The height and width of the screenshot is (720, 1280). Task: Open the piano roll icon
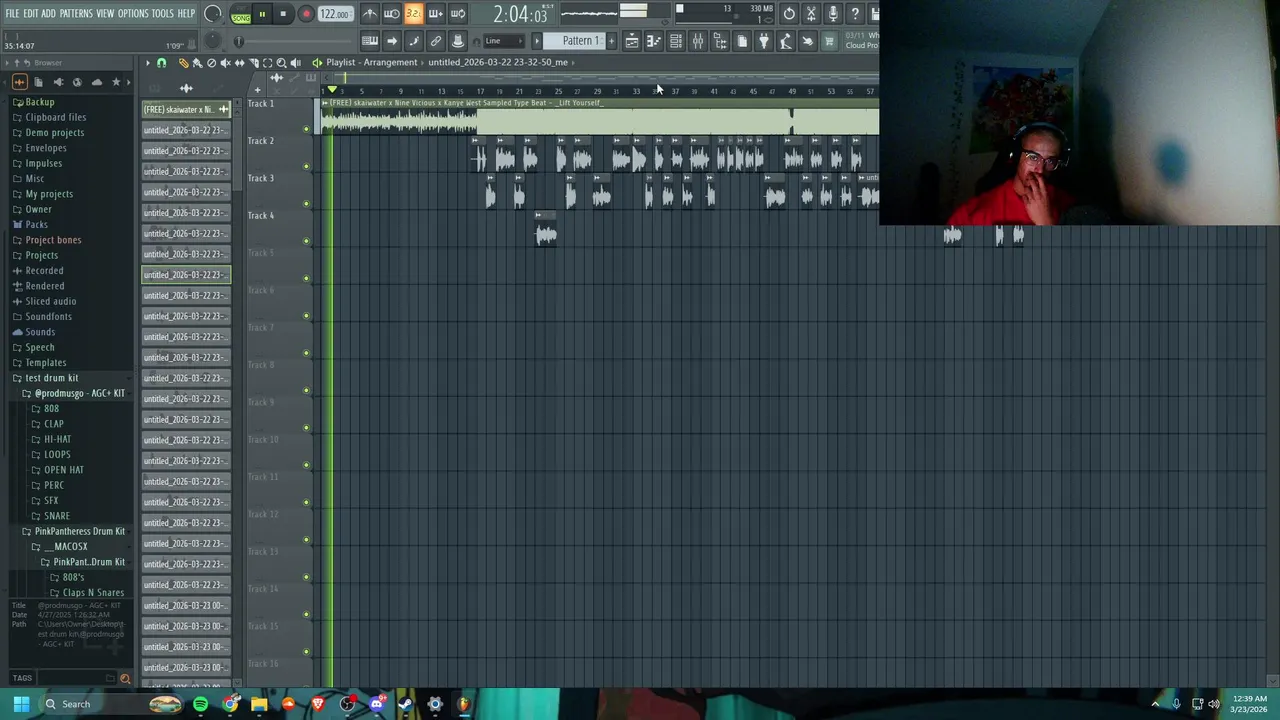[x=654, y=41]
